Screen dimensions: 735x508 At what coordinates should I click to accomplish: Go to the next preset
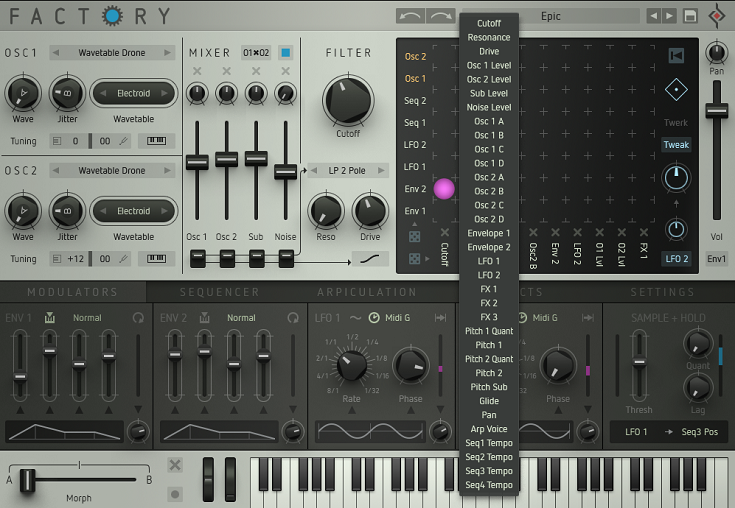669,16
